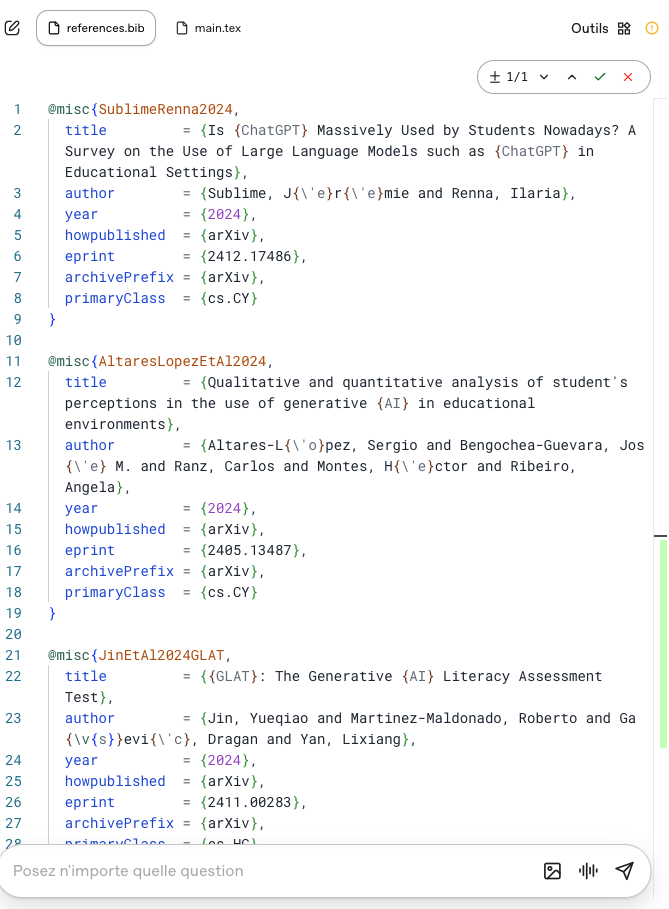Accept the change with green checkmark
The image size is (669, 909).
point(600,77)
